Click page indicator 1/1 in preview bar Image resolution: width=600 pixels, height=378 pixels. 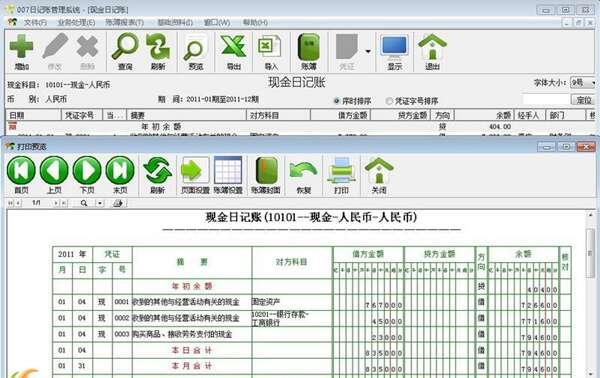coord(36,203)
